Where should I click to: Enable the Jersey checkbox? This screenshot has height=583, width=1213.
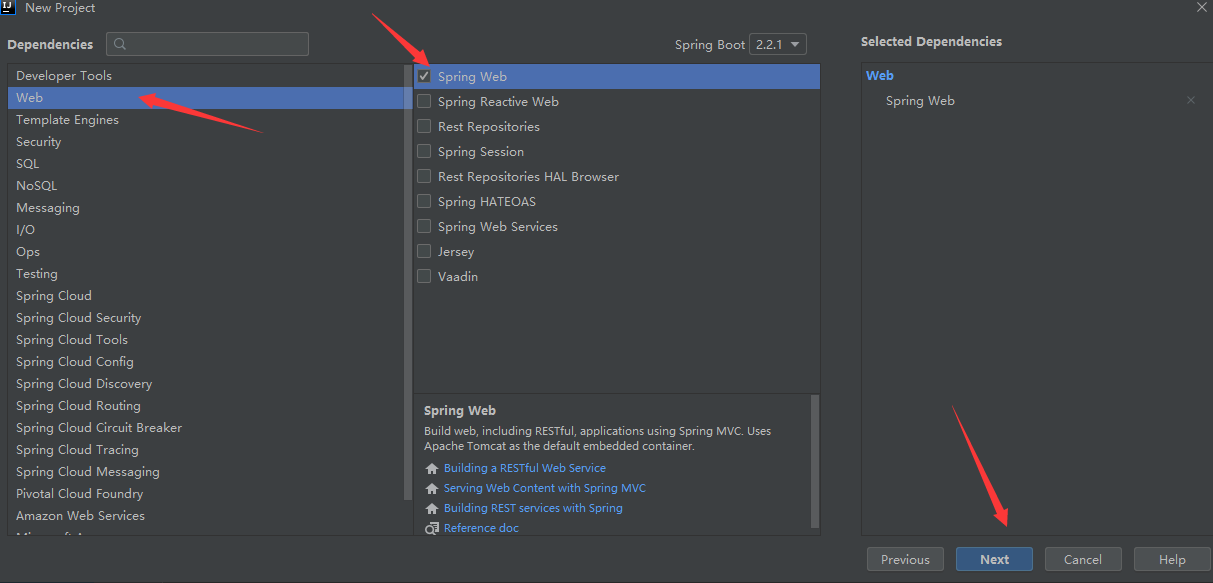424,251
